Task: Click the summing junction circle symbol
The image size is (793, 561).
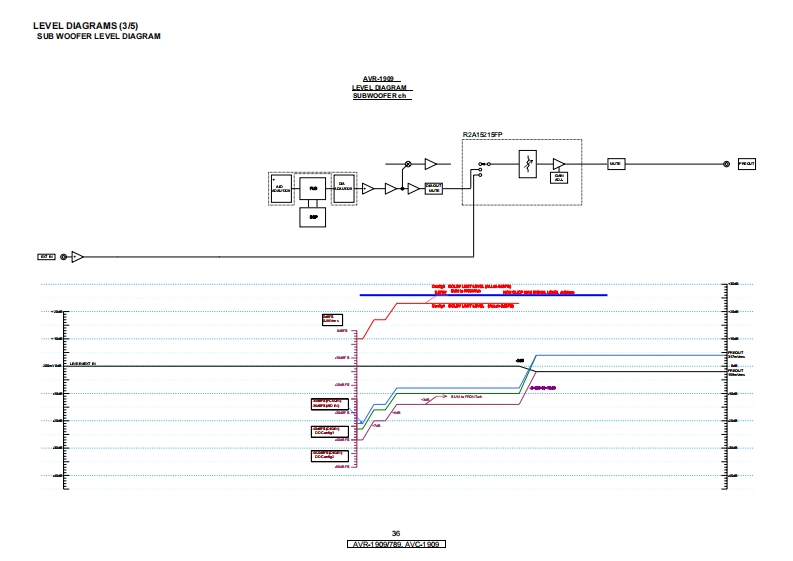Action: click(x=407, y=163)
